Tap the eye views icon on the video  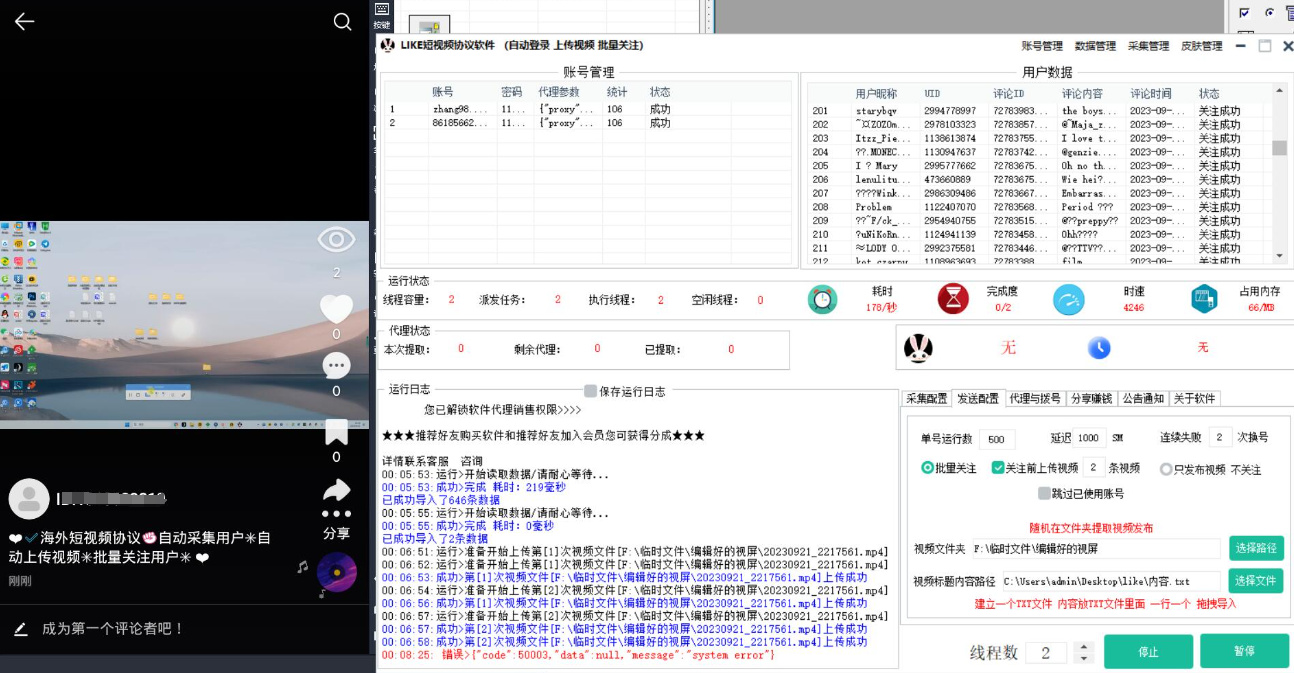point(336,239)
